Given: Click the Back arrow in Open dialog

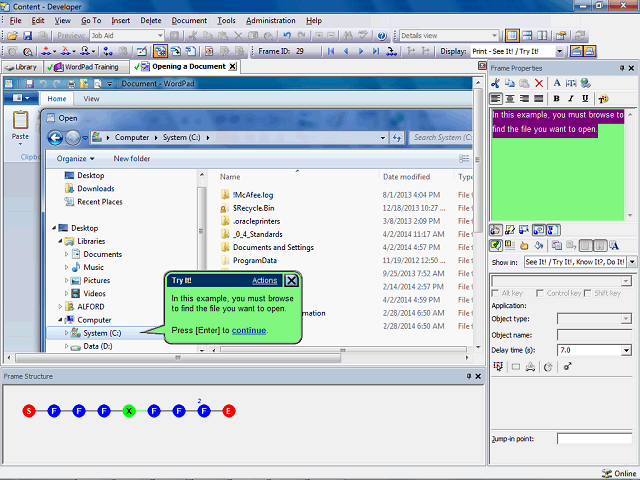Looking at the screenshot, I should tap(56, 138).
